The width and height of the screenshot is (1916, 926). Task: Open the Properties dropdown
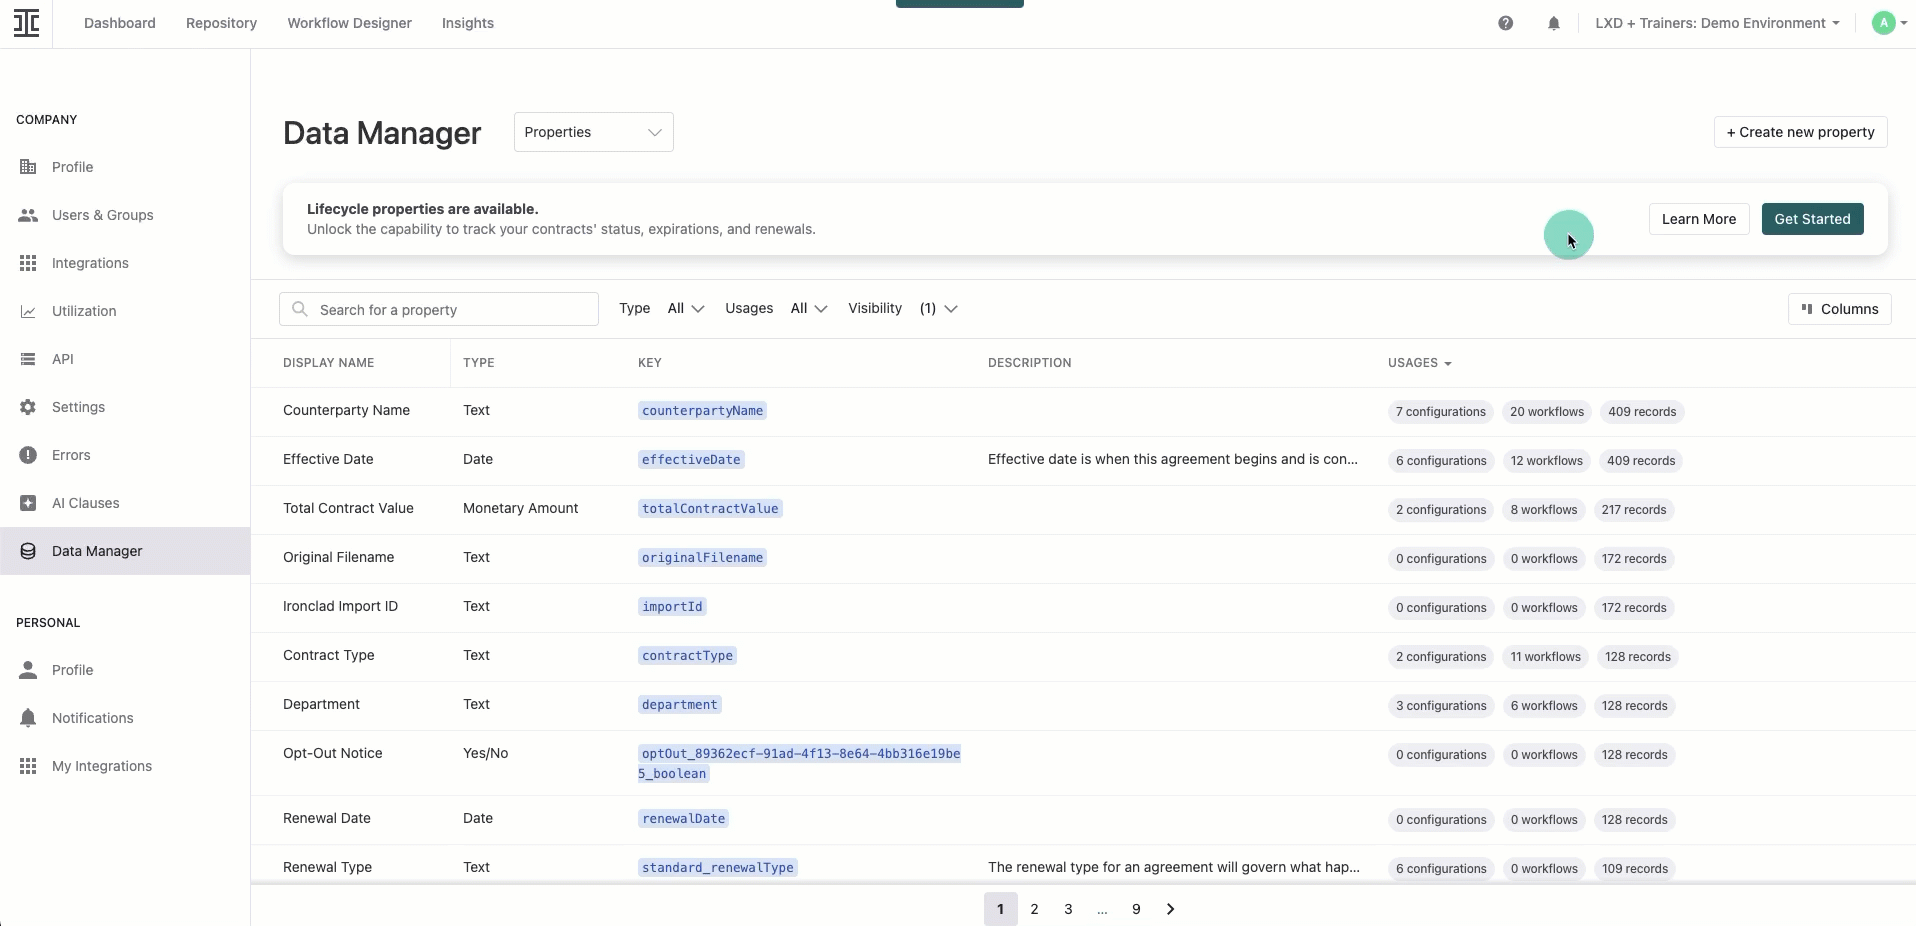593,132
